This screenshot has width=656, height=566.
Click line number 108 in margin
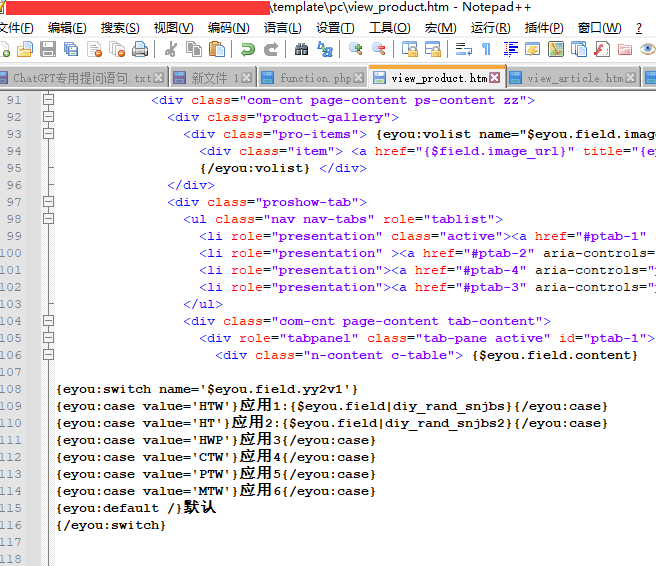(x=10, y=389)
